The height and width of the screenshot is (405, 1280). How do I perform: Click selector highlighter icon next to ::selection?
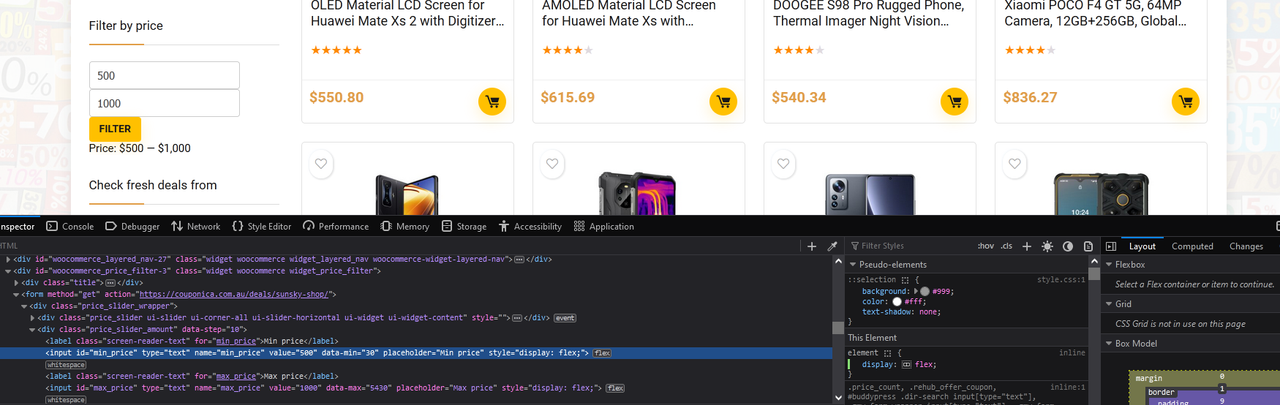pyautogui.click(x=905, y=281)
